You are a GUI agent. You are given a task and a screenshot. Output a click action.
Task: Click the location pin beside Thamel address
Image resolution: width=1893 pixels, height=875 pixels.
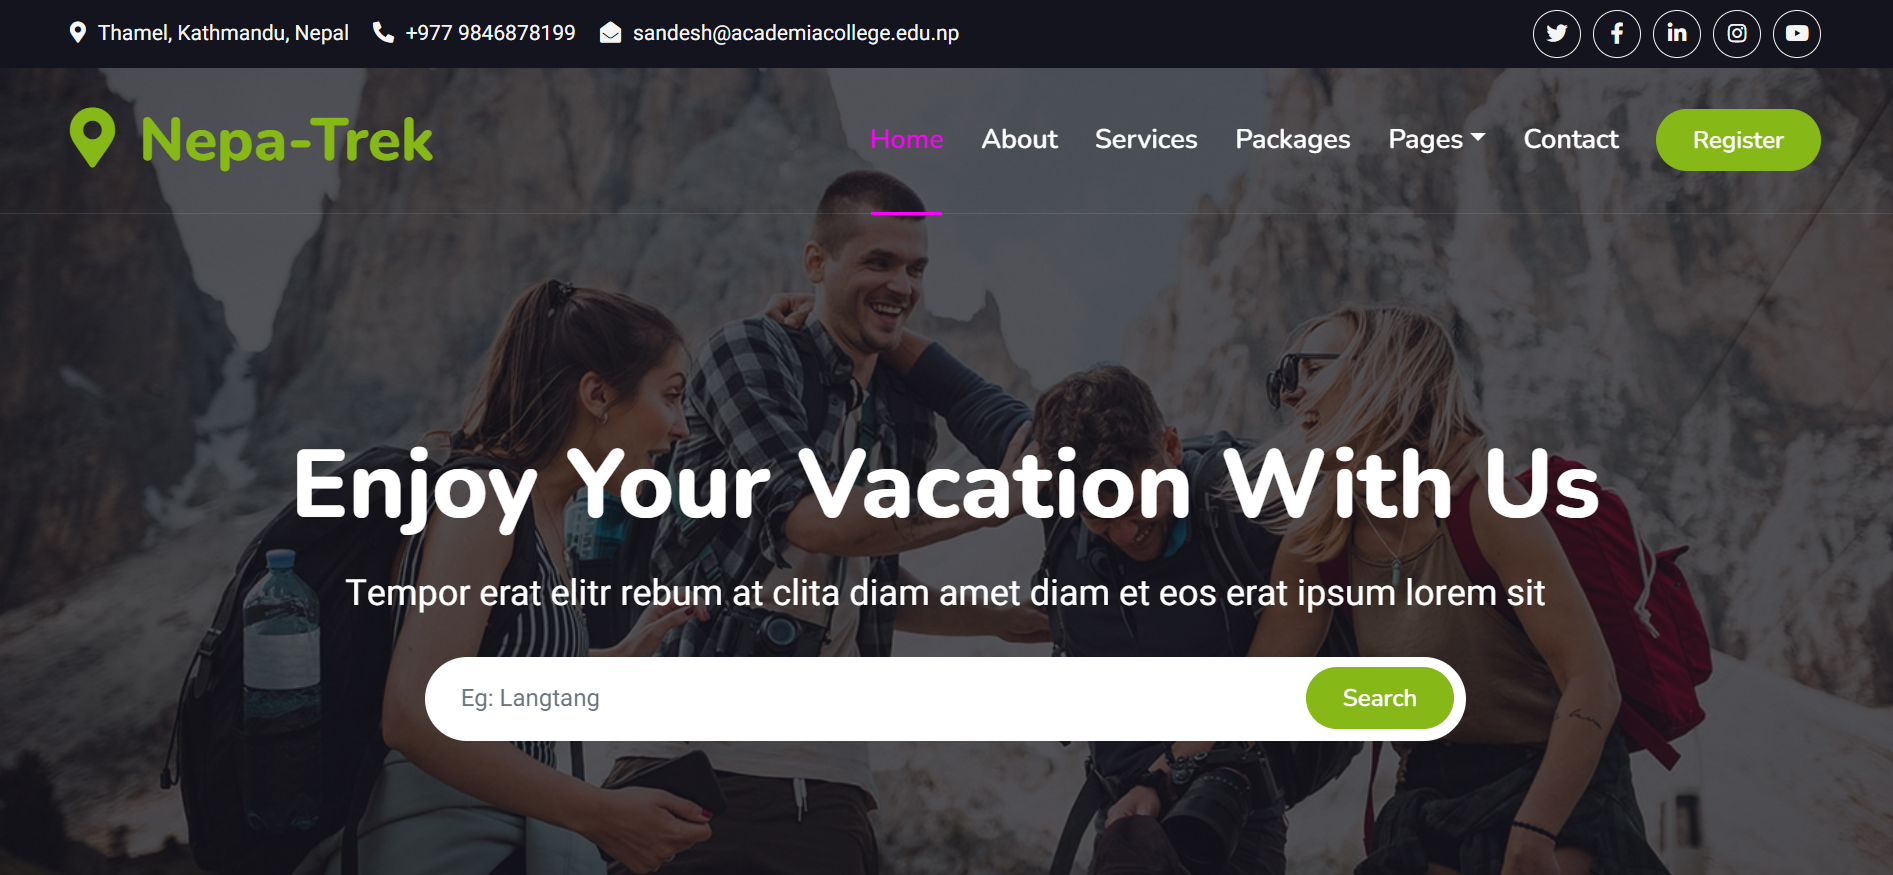point(78,33)
